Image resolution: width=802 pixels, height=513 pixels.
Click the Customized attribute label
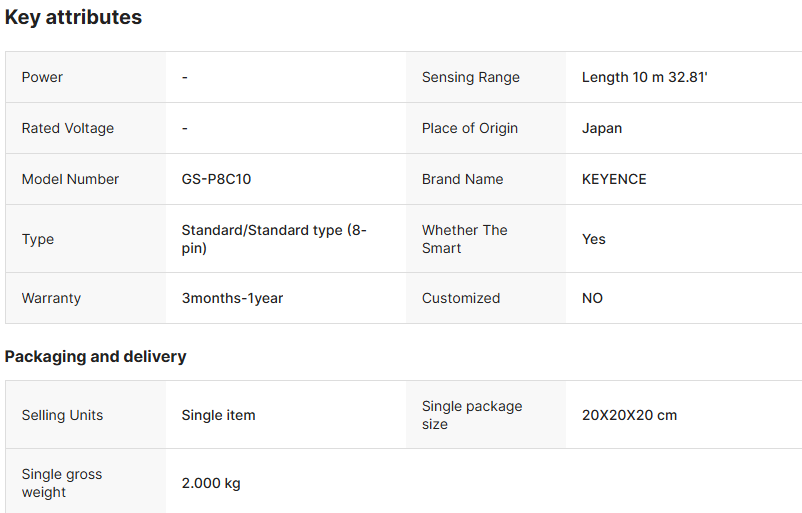460,298
